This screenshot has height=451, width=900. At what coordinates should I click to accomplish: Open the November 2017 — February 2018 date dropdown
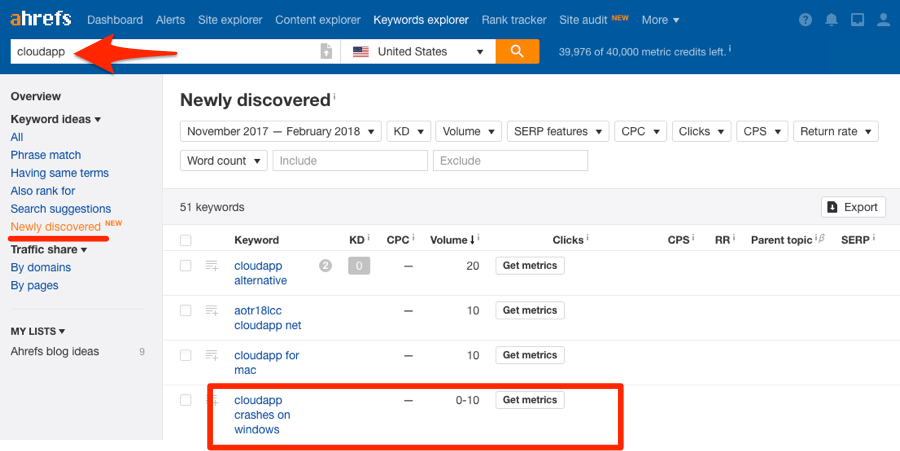coord(281,131)
